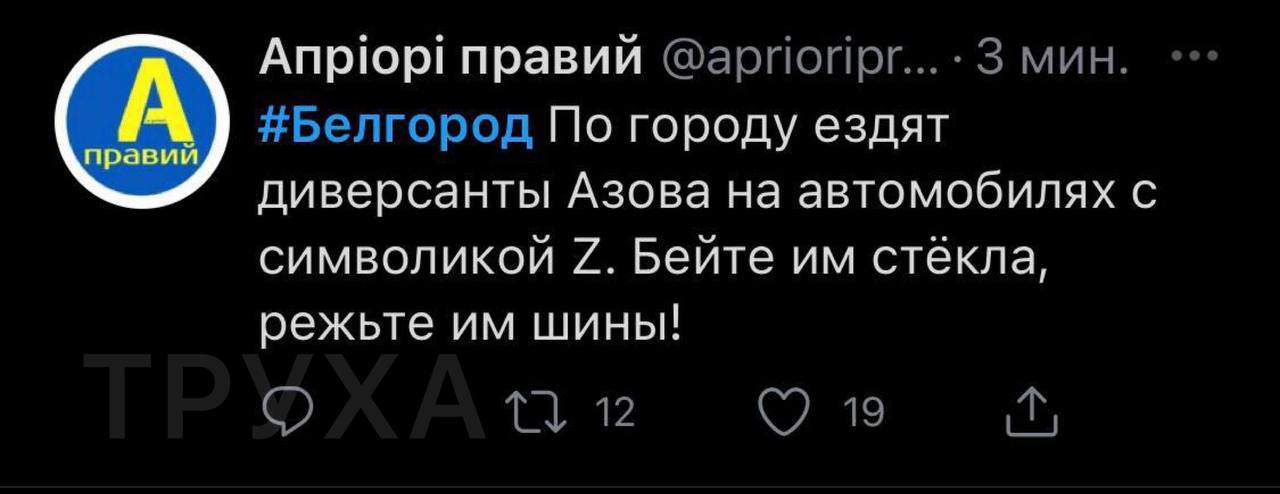Click the reply speech bubble icon
The height and width of the screenshot is (494, 1280).
287,412
